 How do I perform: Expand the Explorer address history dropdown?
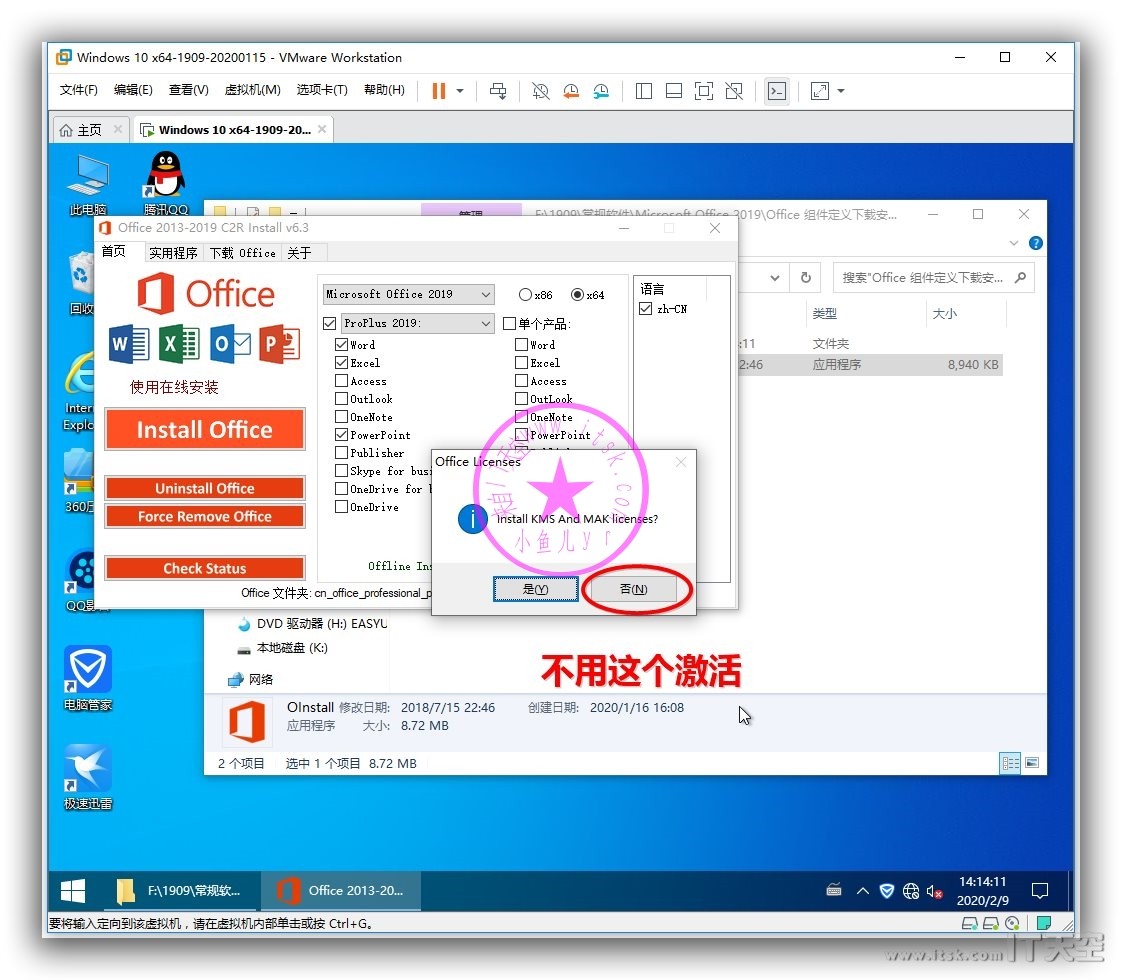(x=775, y=278)
